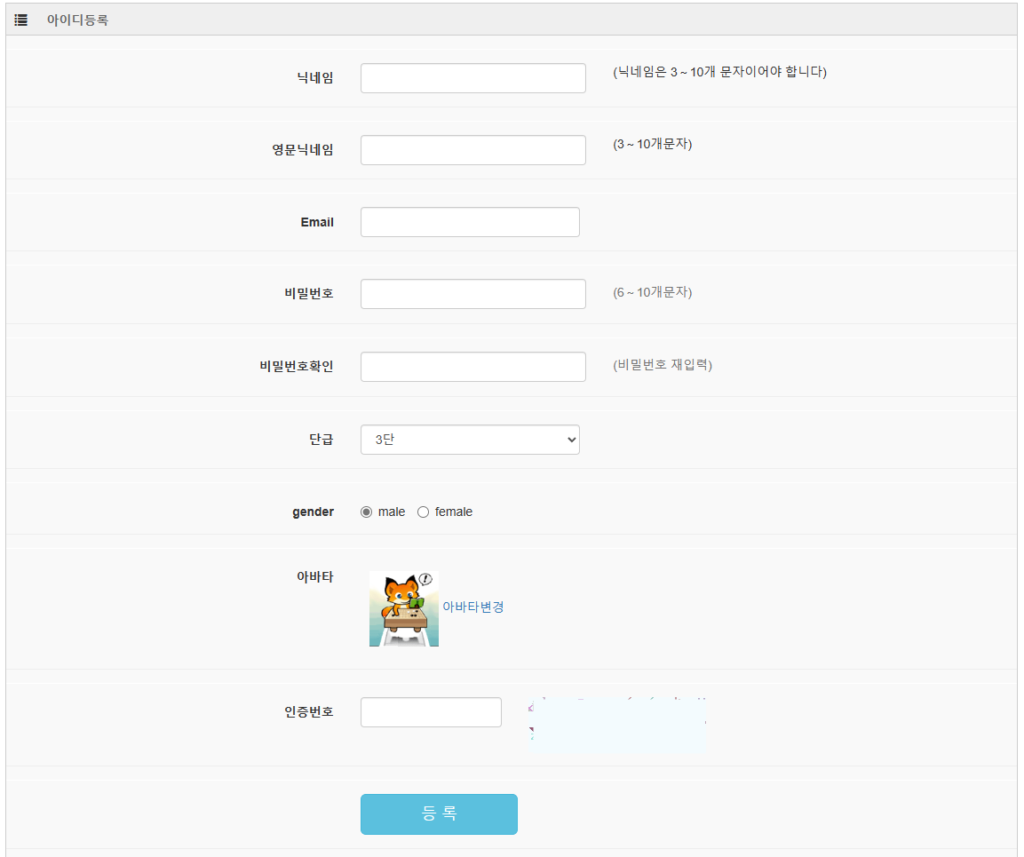The image size is (1024, 857).
Task: Click the fox avatar thumbnail
Action: coord(404,609)
